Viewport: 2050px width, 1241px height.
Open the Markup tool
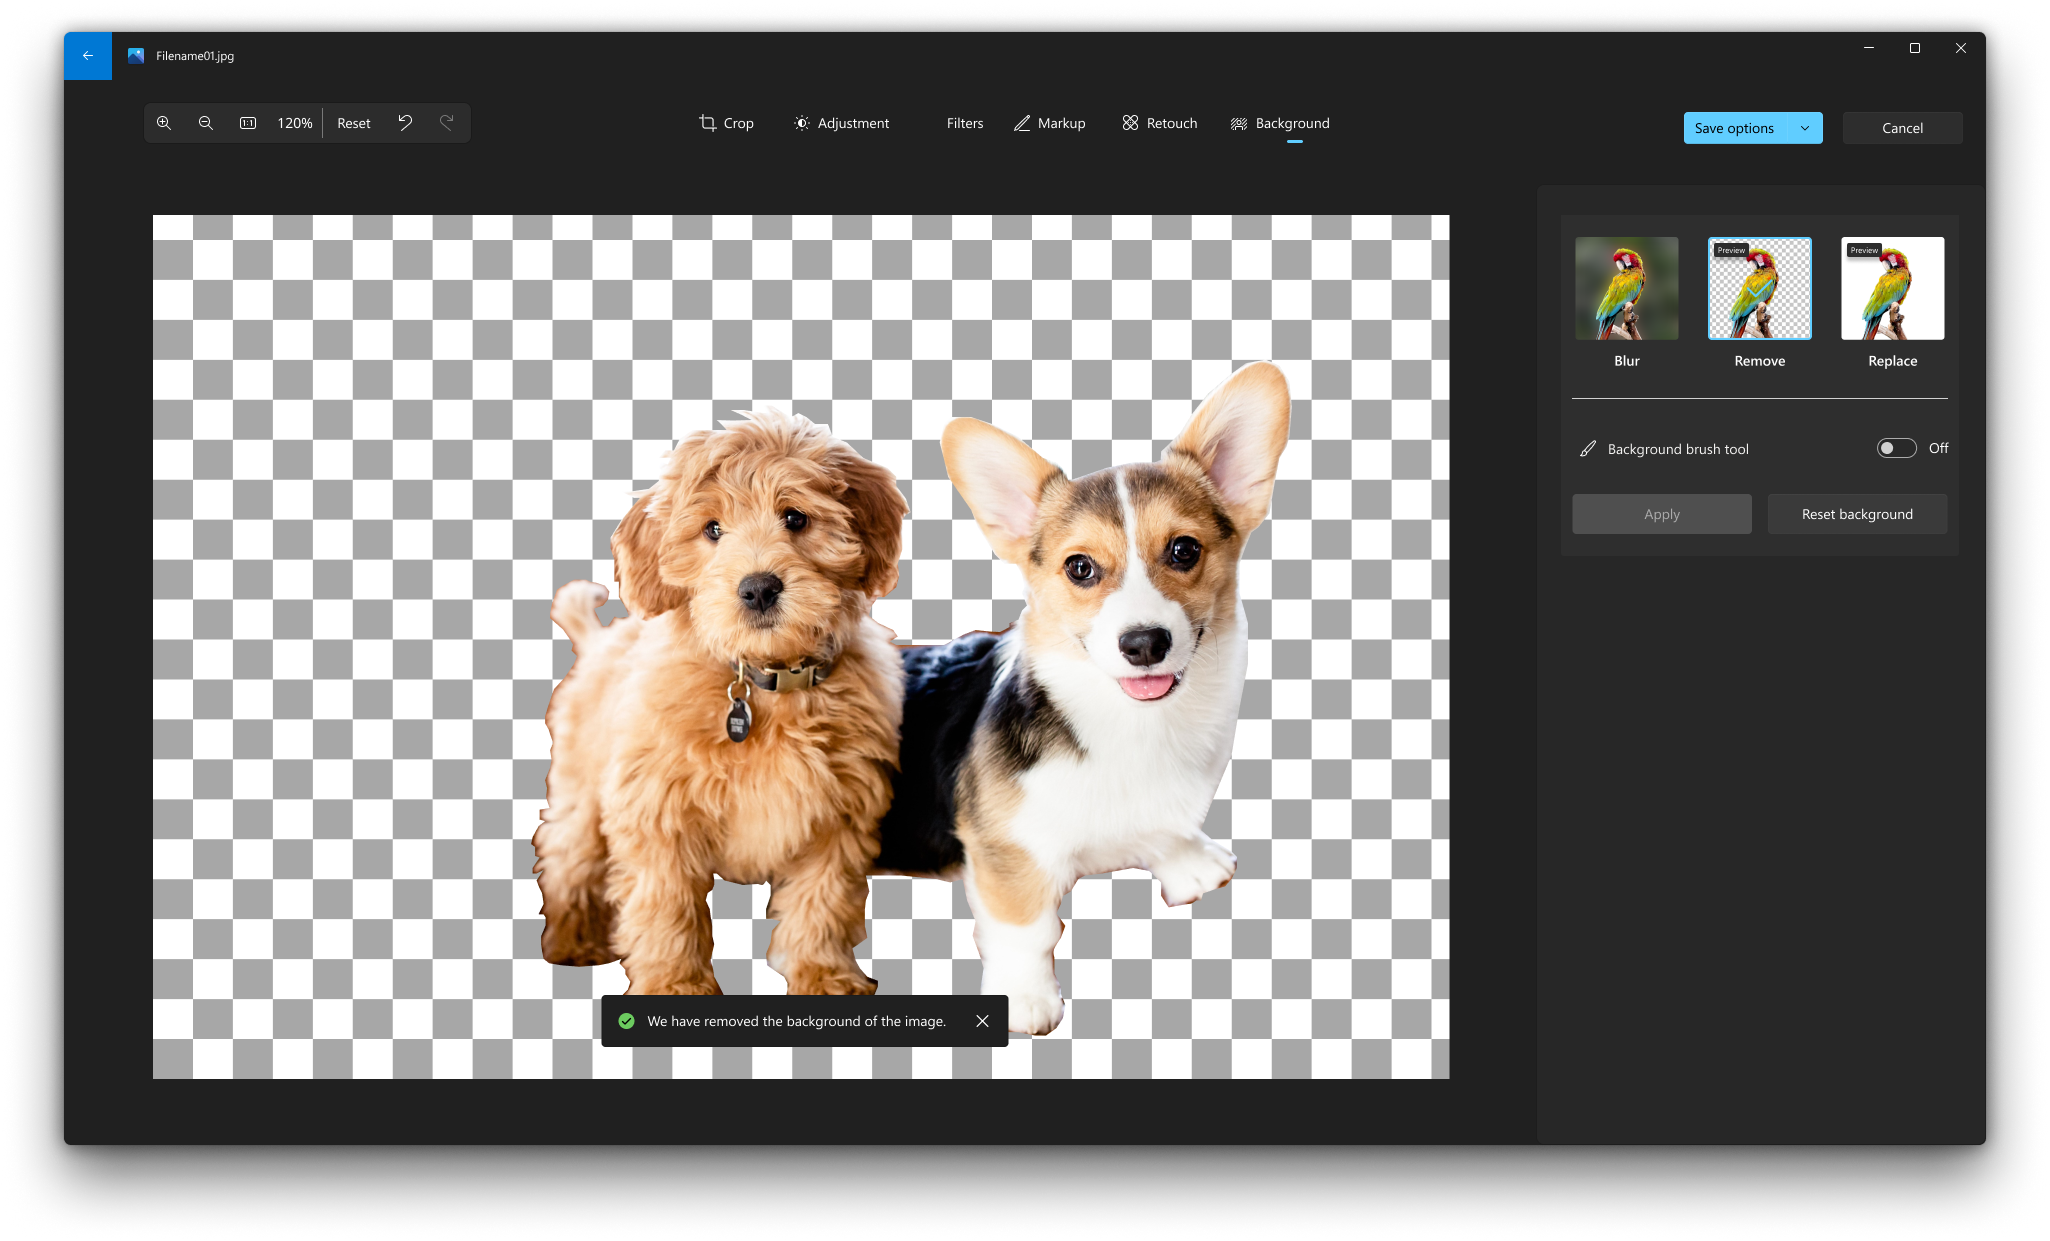(1048, 123)
